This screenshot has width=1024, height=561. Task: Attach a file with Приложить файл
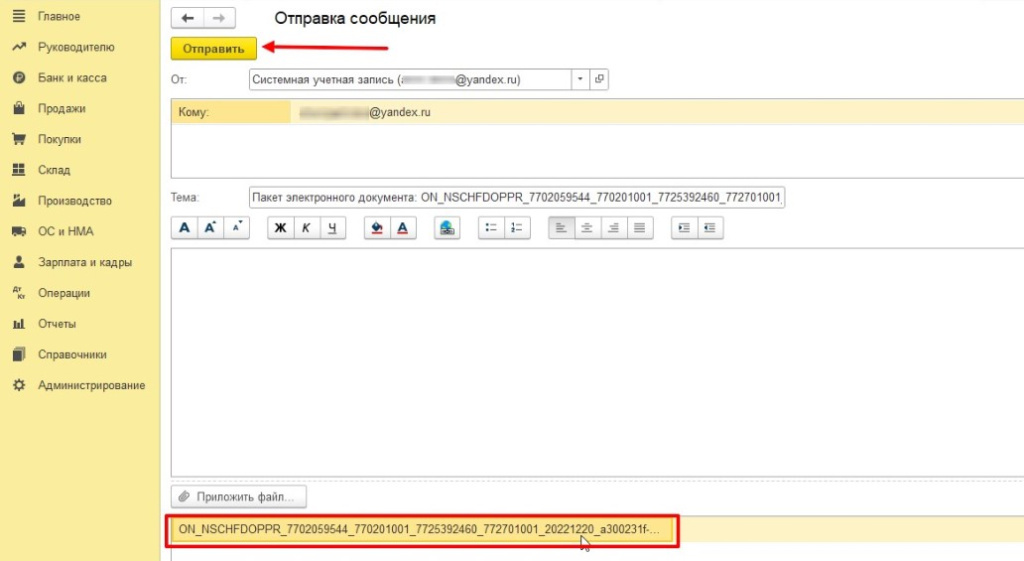click(238, 497)
